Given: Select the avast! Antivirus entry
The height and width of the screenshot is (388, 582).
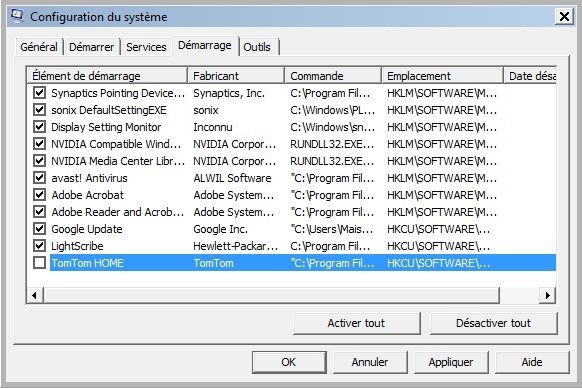Looking at the screenshot, I should (x=89, y=178).
